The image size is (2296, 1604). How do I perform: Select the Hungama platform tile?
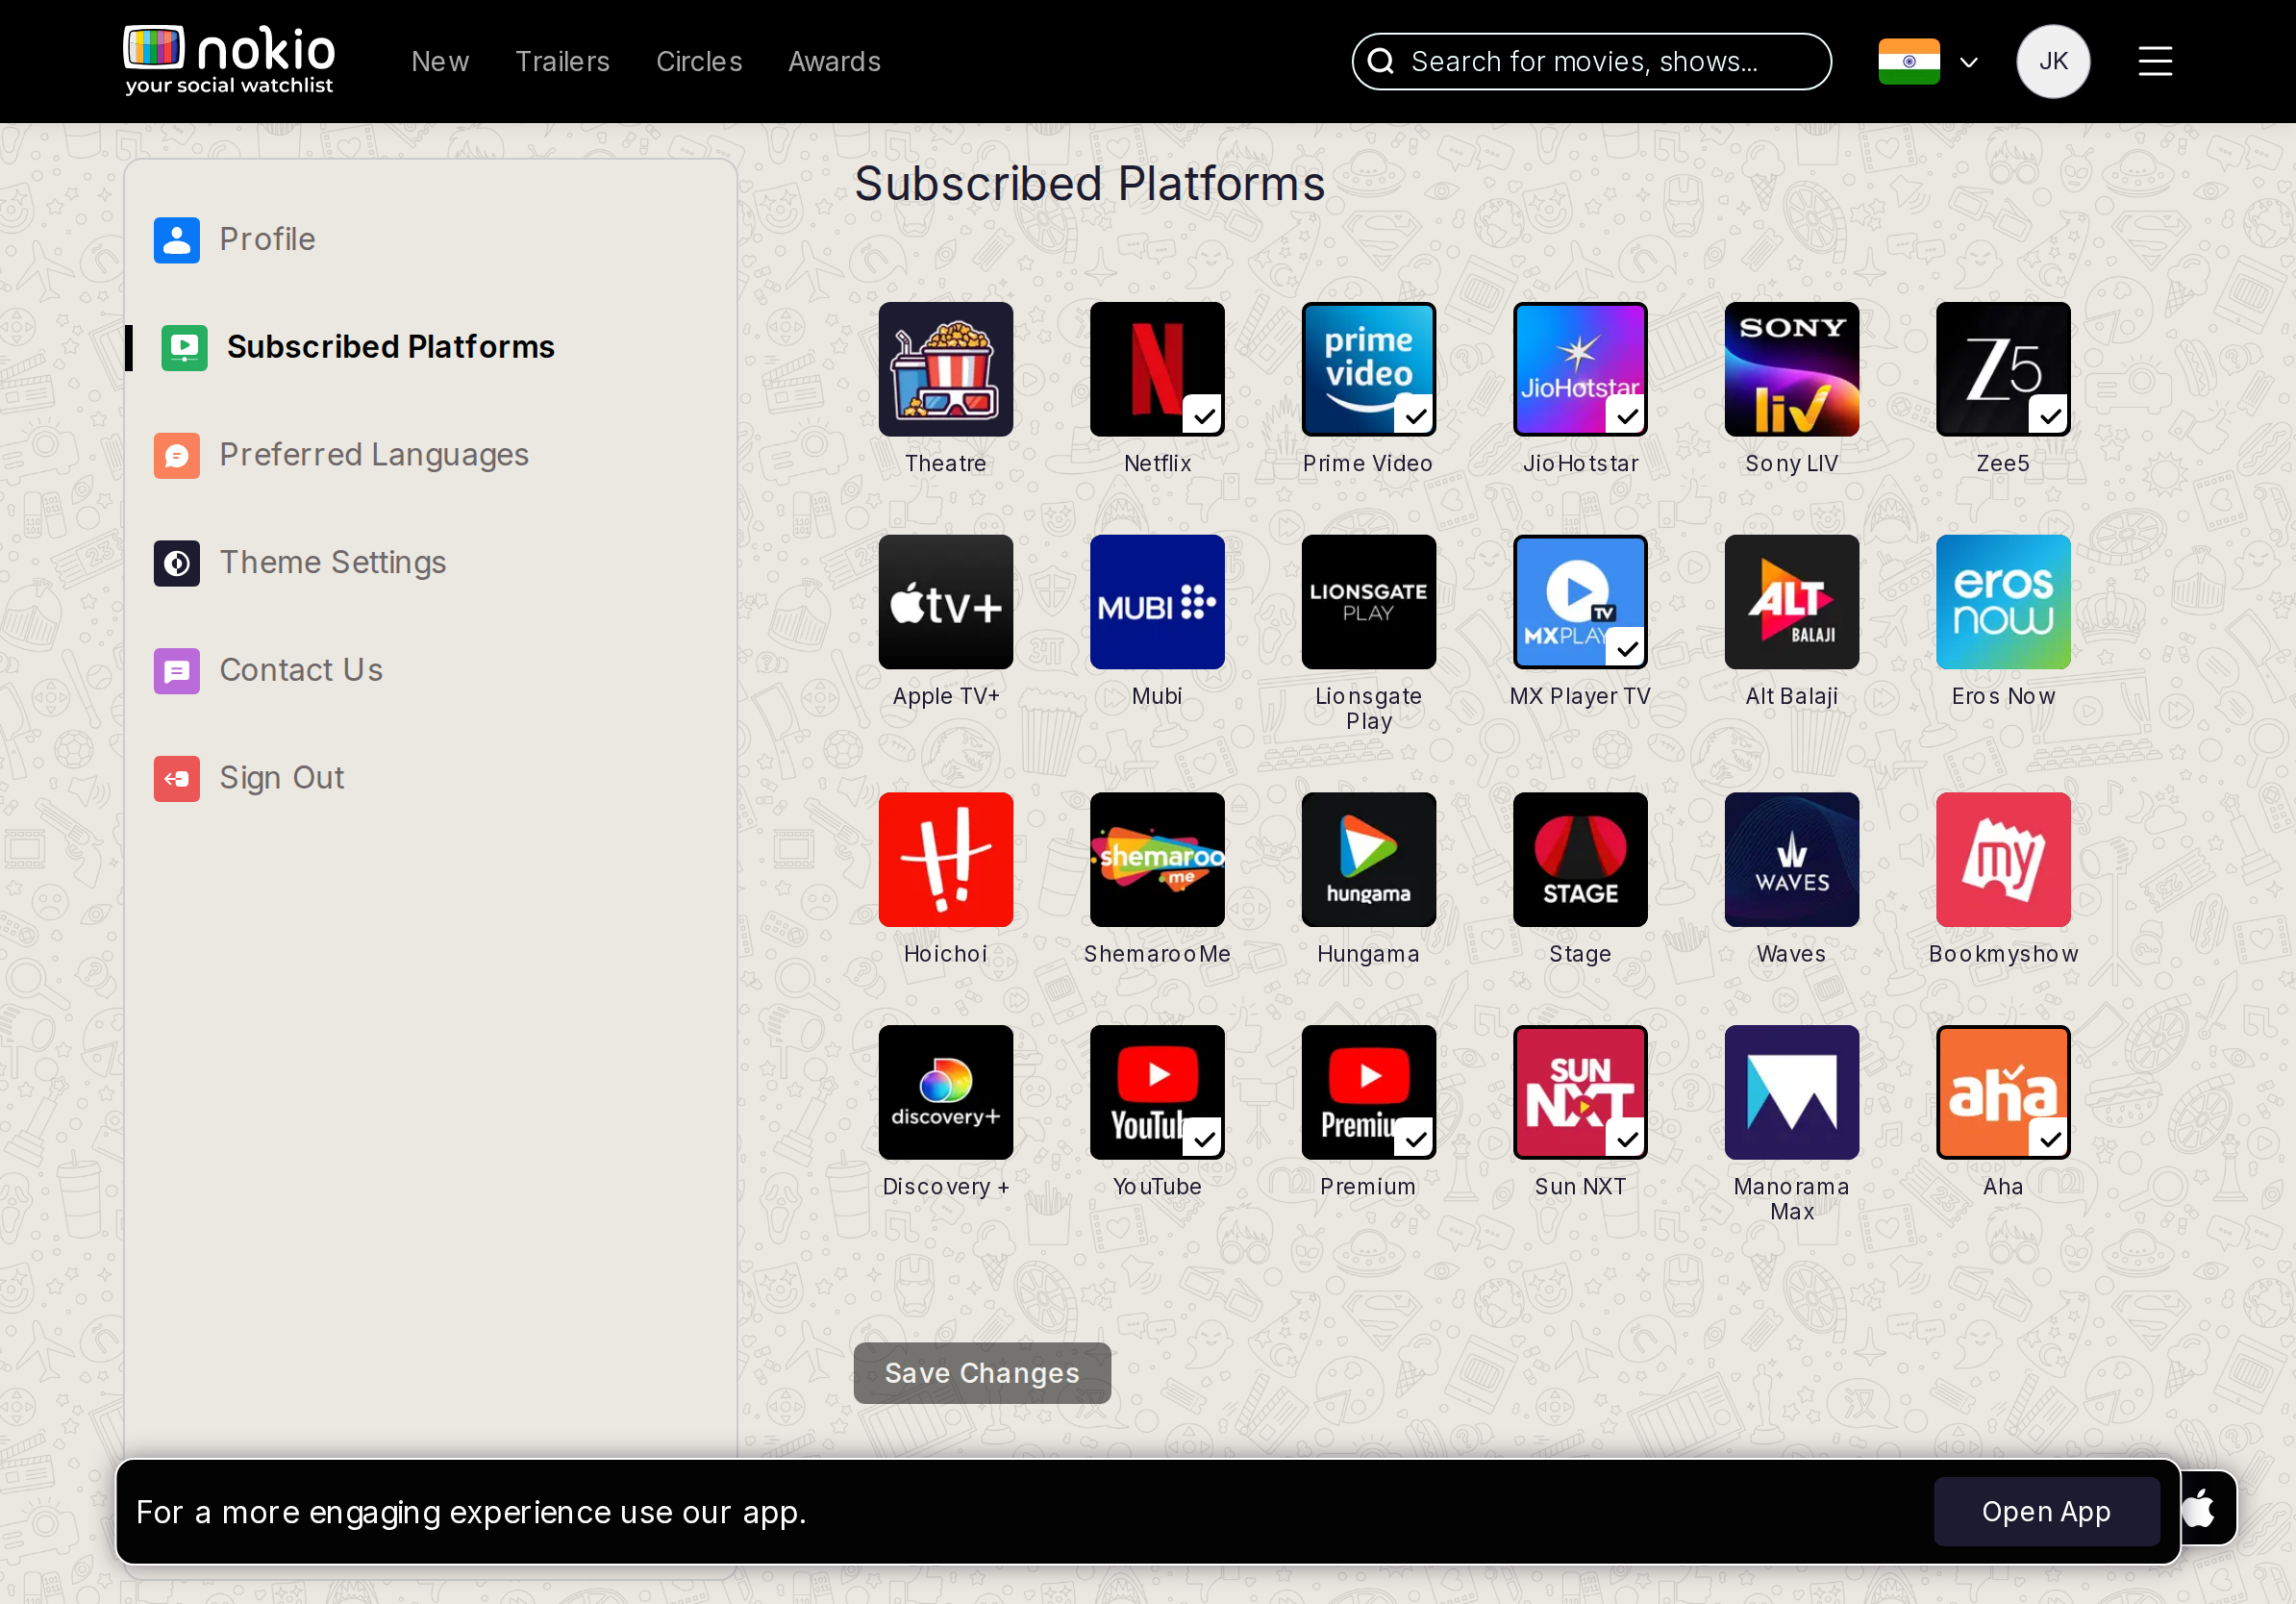(1368, 860)
